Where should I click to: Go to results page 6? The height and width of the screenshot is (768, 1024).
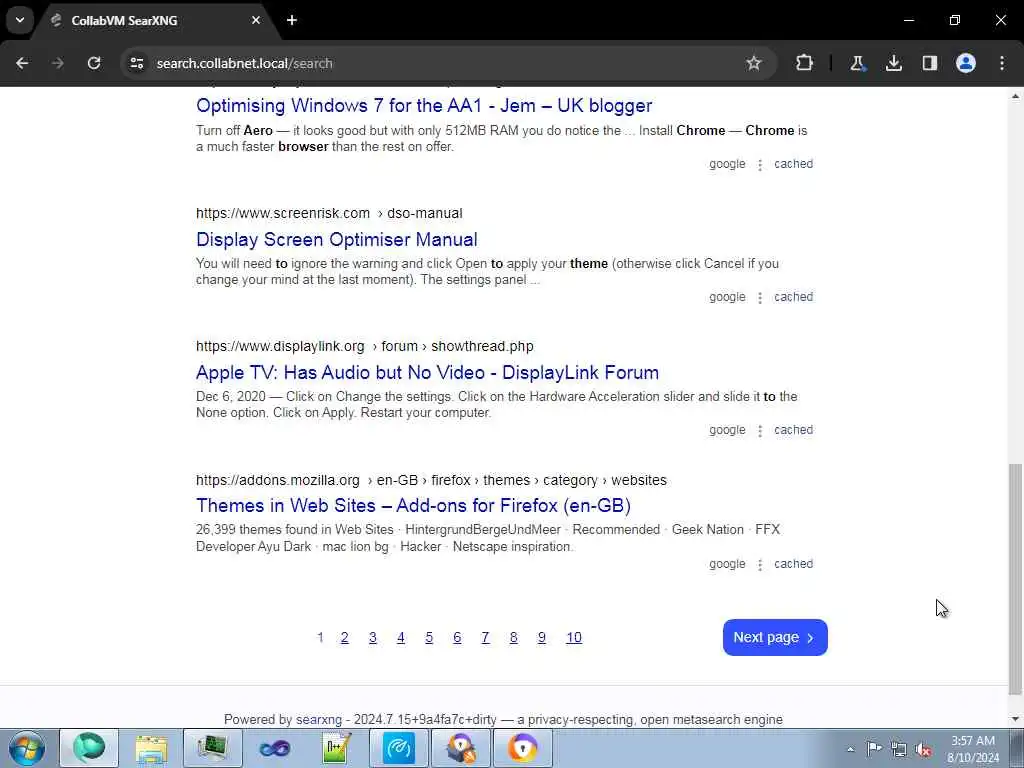click(456, 637)
